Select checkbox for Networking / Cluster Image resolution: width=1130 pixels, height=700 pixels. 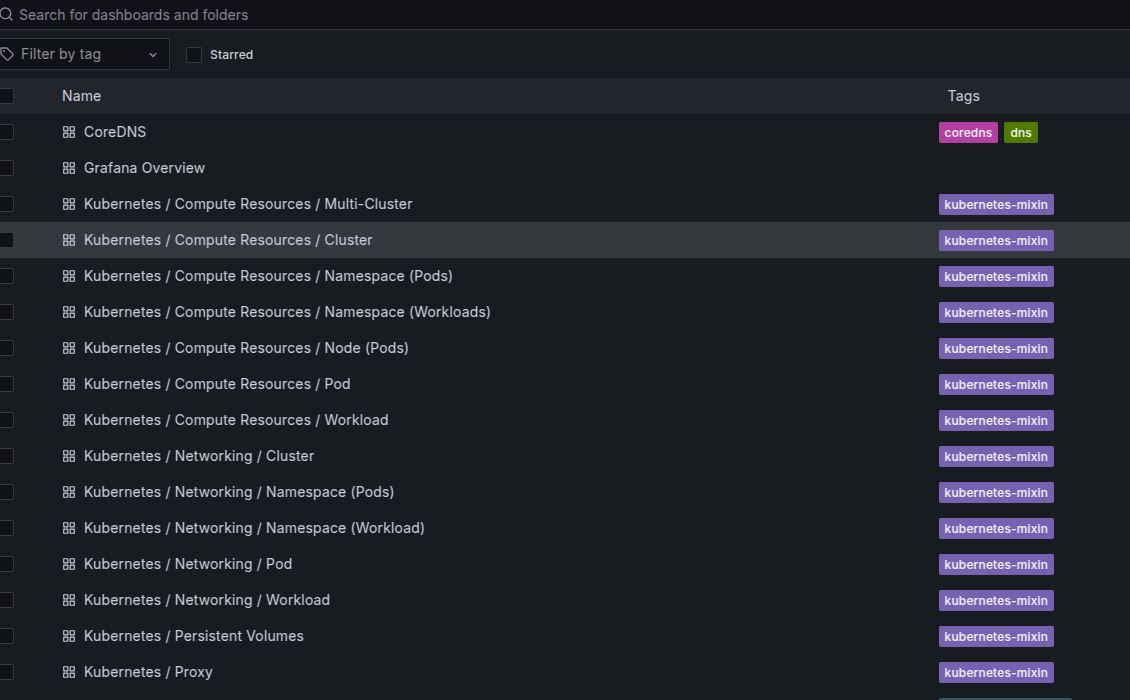pos(6,456)
